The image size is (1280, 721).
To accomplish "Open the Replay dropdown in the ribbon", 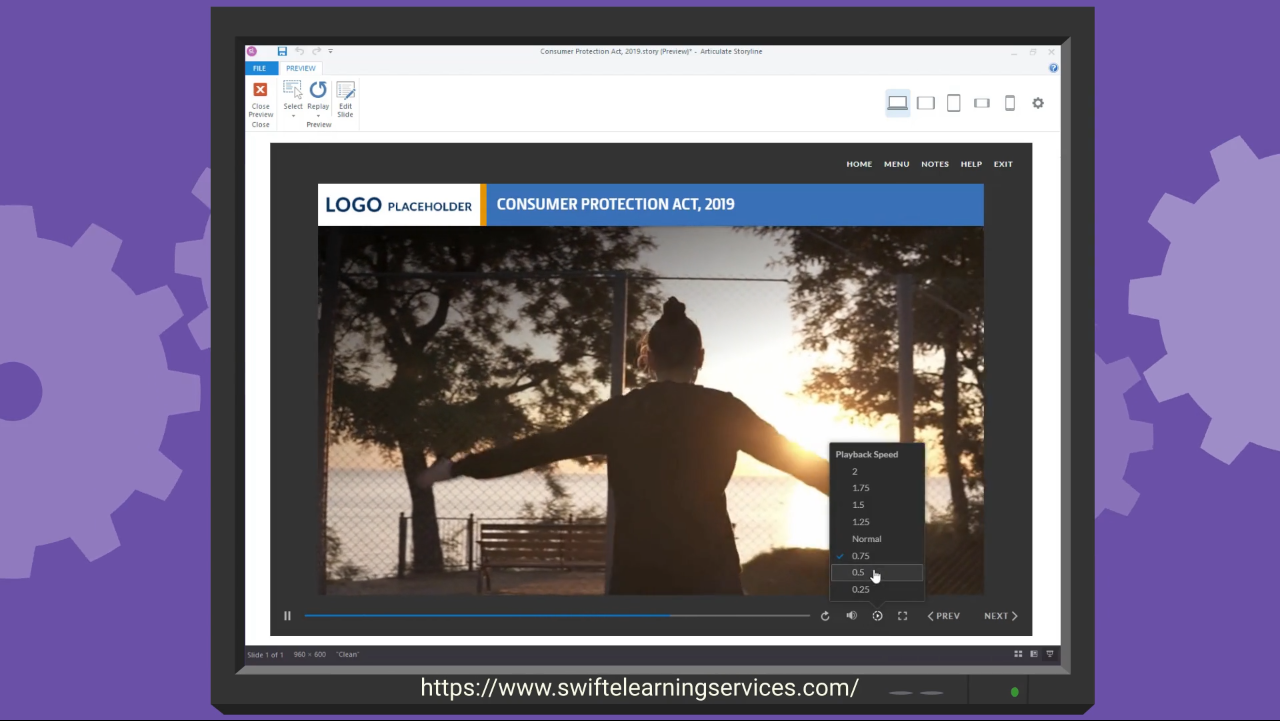I will pyautogui.click(x=318, y=100).
